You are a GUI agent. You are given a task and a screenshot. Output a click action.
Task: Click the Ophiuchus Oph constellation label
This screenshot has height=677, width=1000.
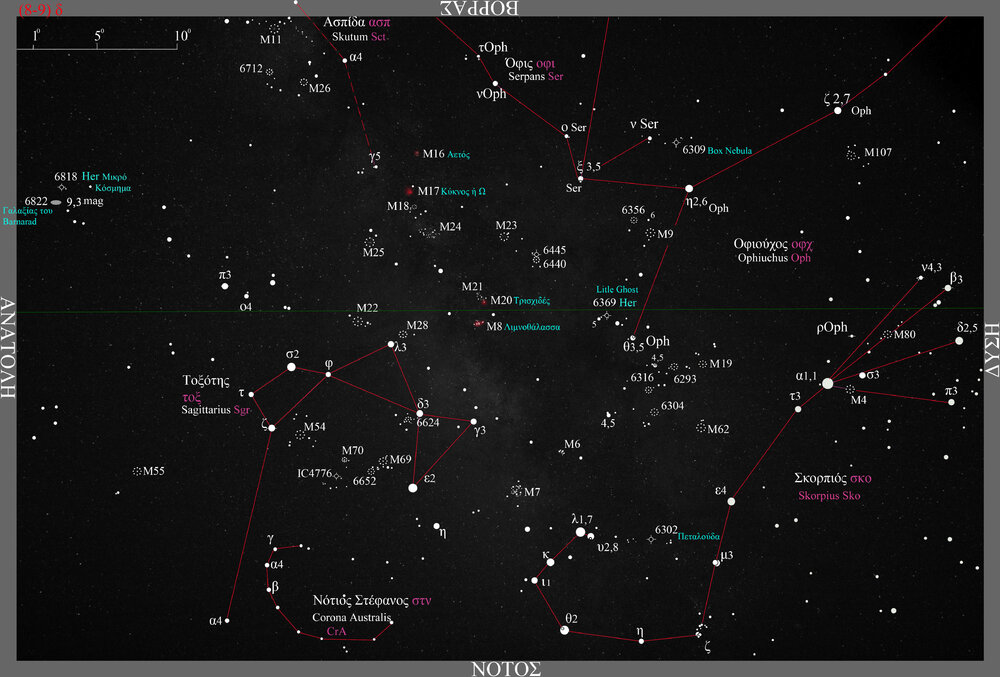point(773,257)
